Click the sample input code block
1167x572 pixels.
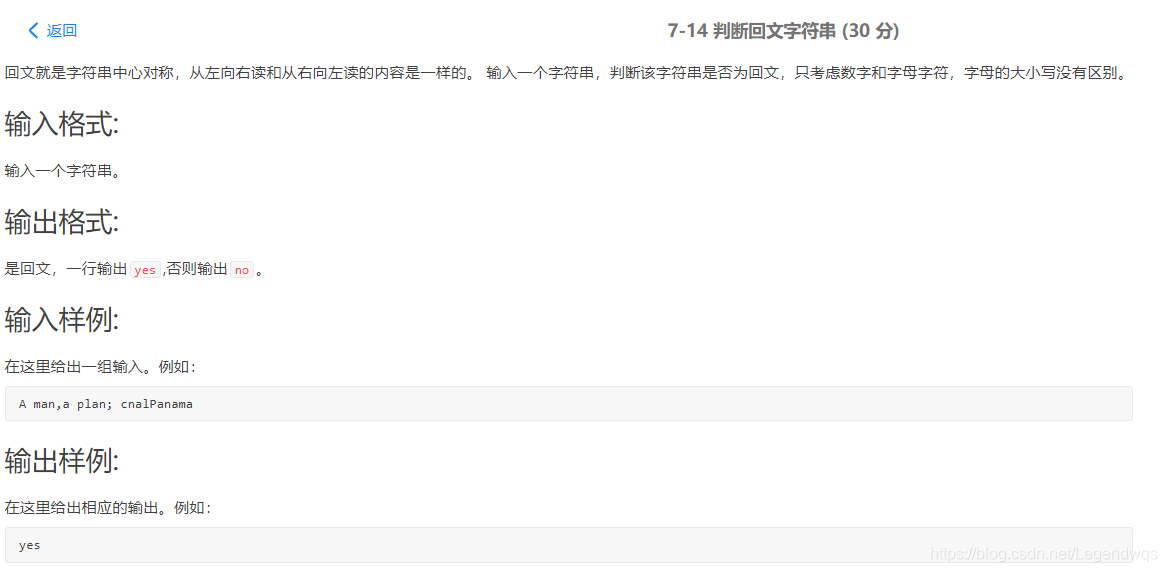coord(569,403)
